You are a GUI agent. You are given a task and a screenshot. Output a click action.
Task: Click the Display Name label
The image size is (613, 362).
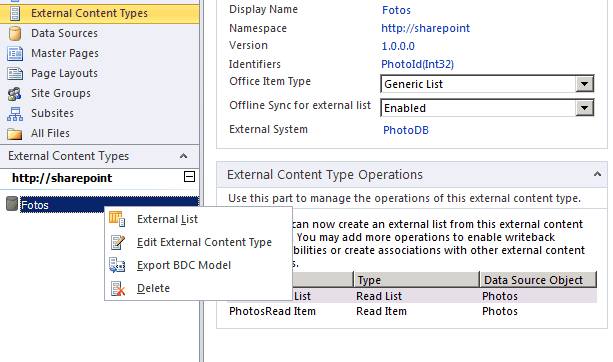[x=263, y=9]
